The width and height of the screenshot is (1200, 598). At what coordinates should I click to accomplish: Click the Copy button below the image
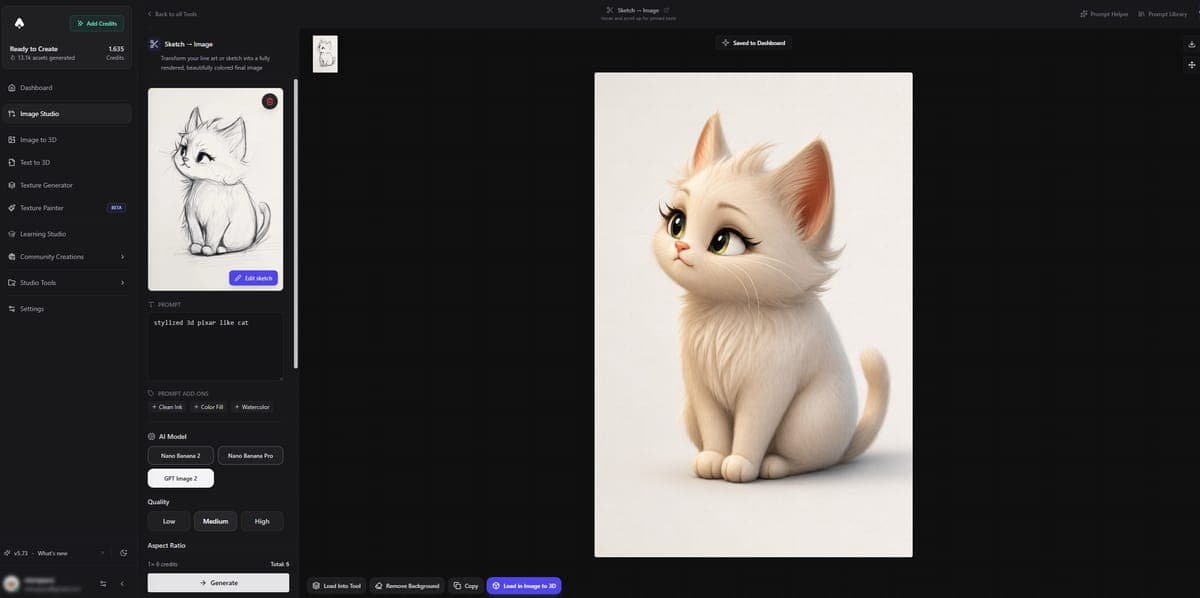(465, 586)
